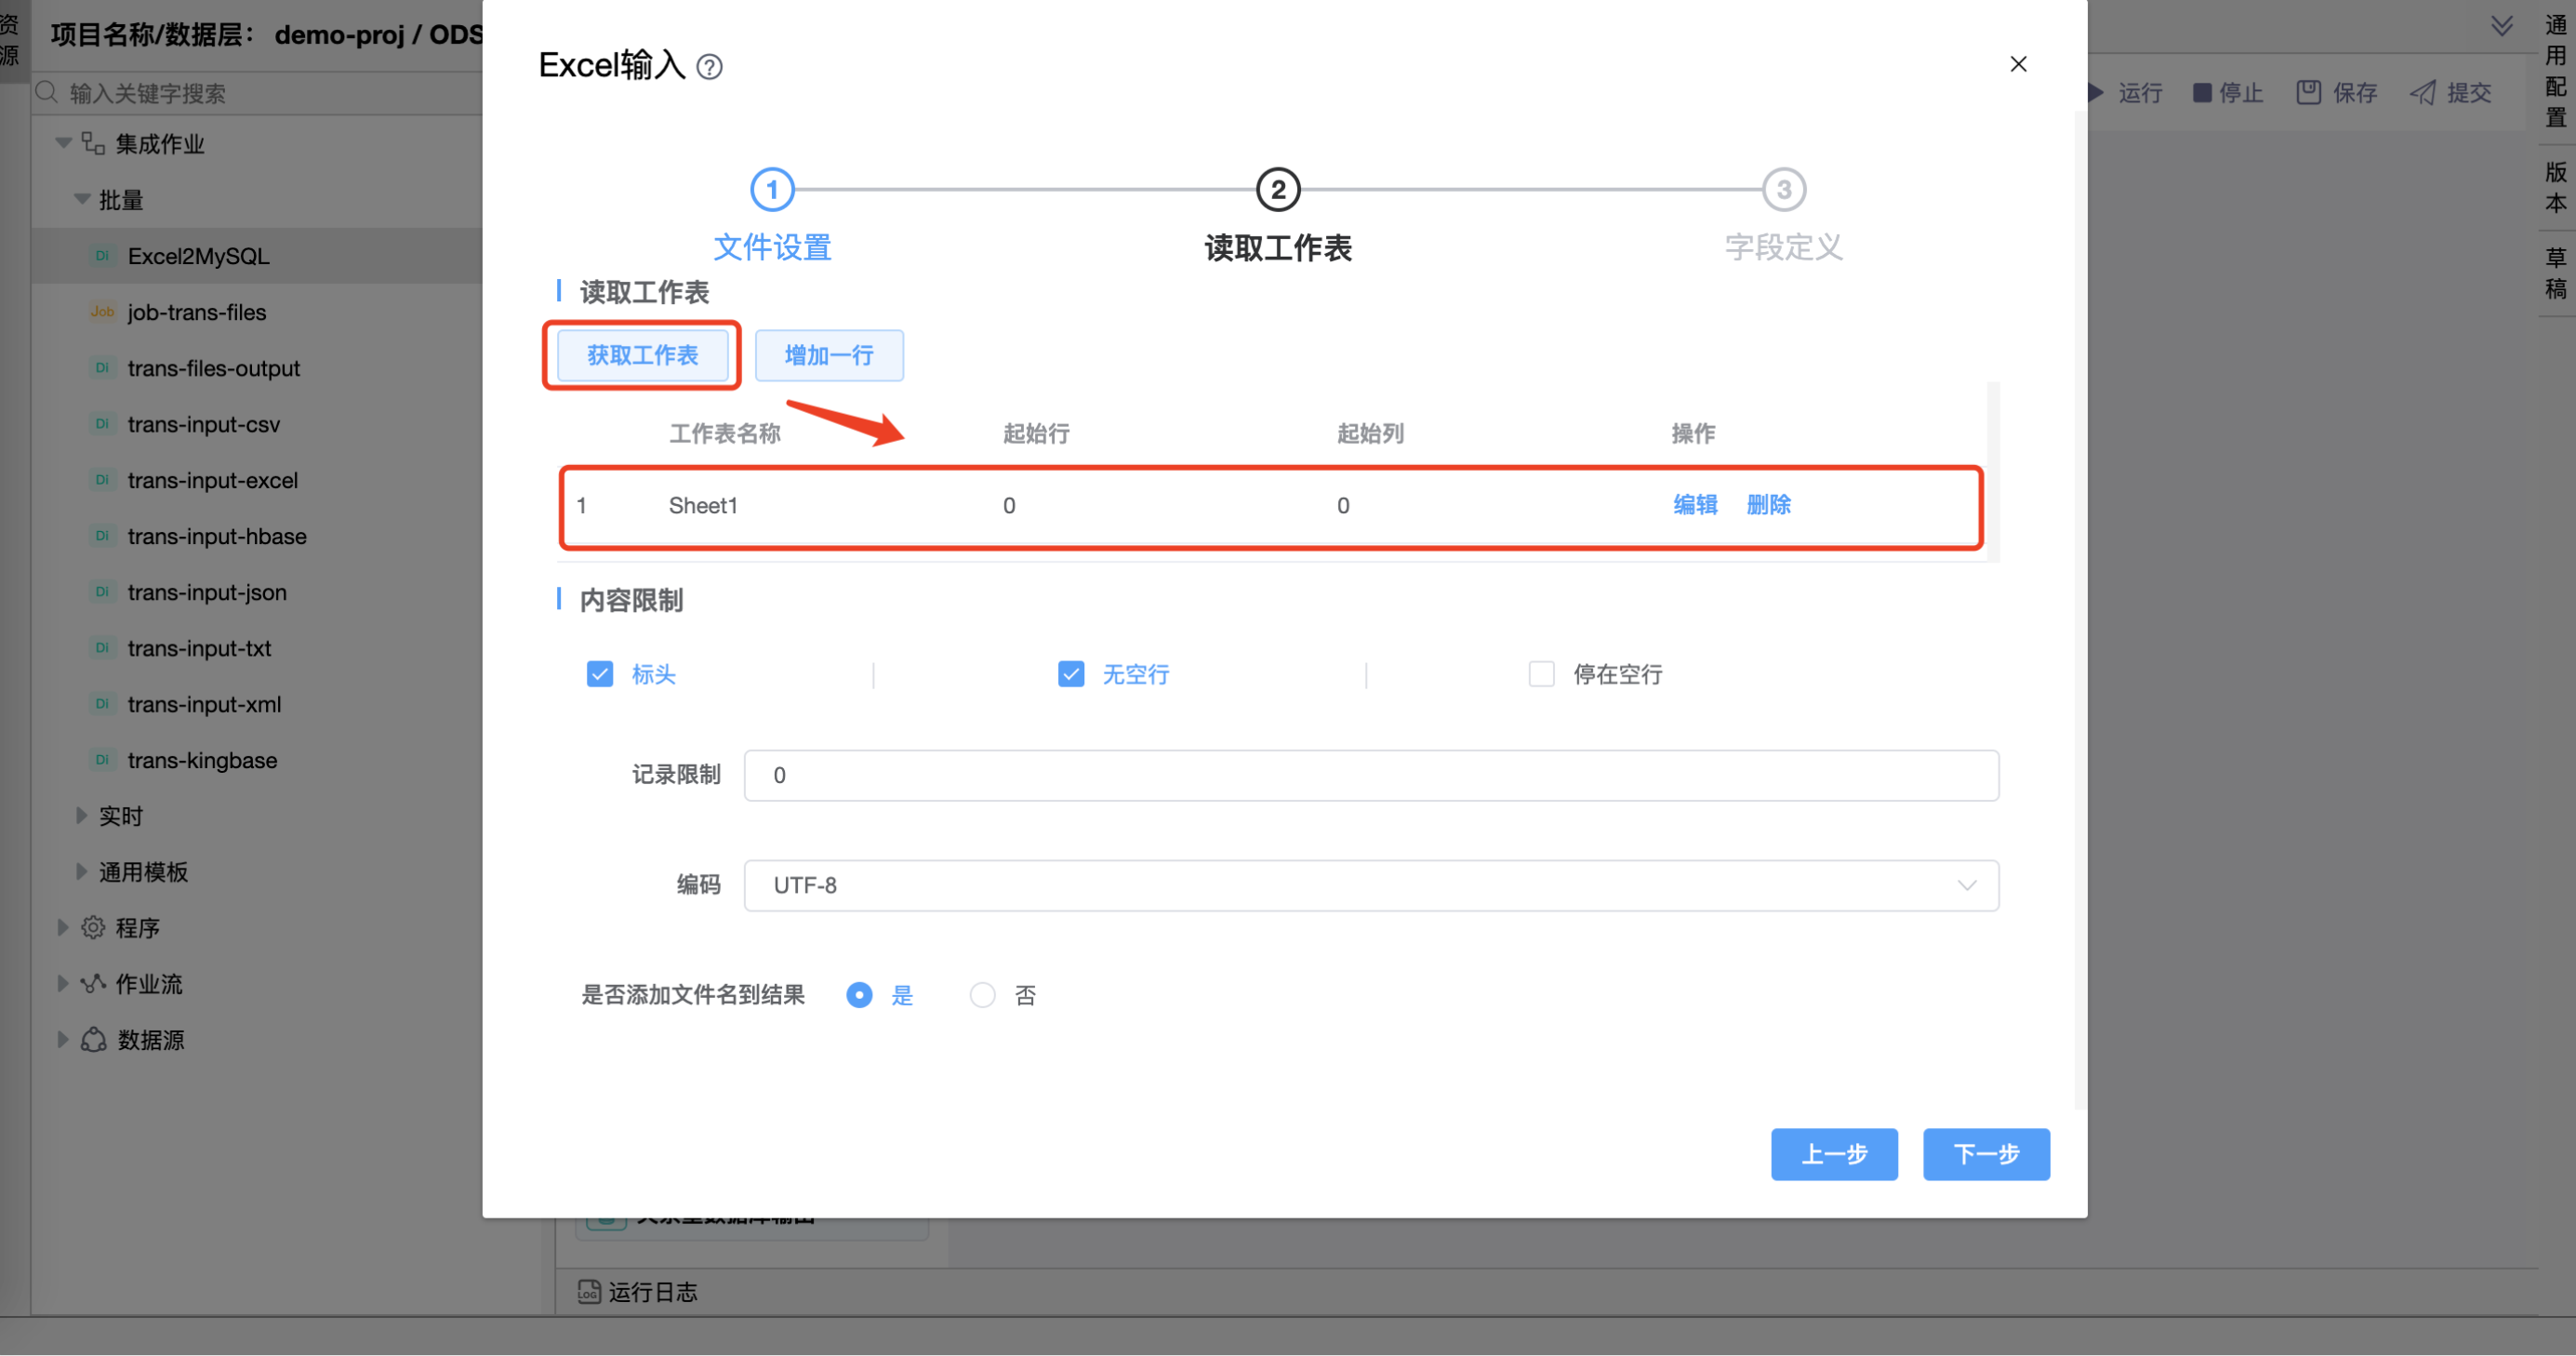Expand the 实时 tree node
This screenshot has width=2576, height=1356.
82,816
